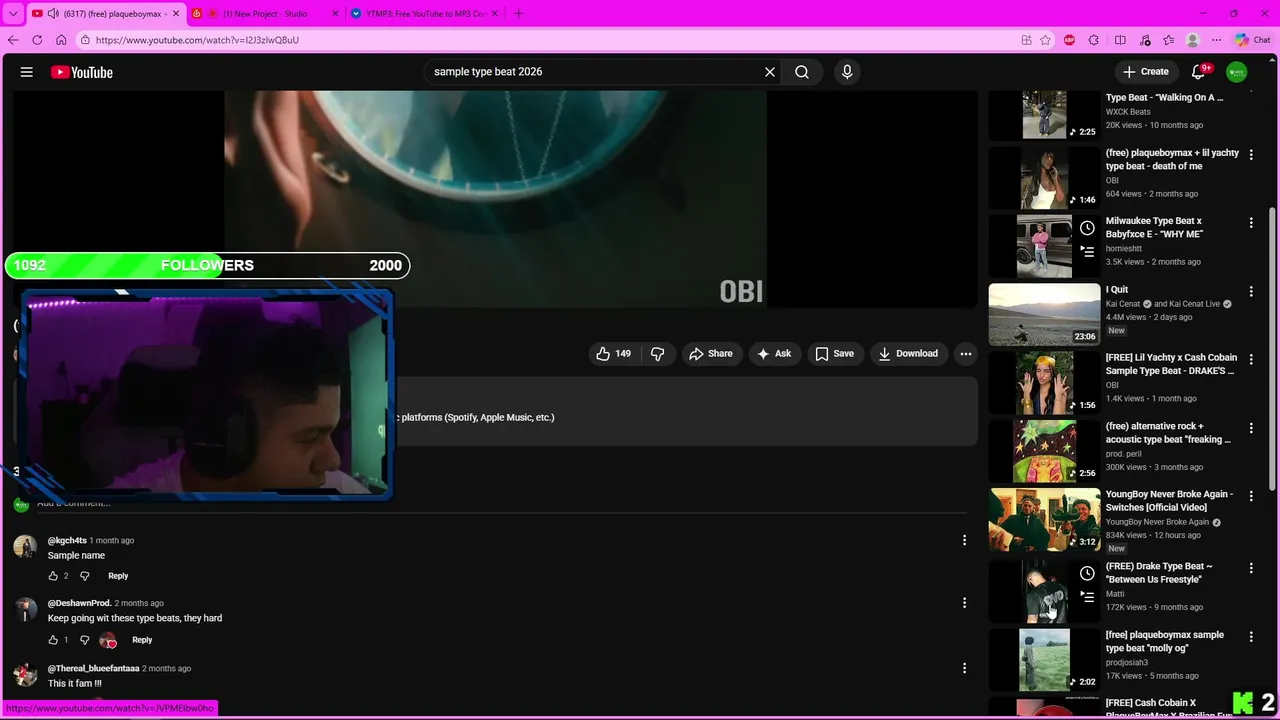Switch to the New Project - Studio tab

pyautogui.click(x=266, y=14)
